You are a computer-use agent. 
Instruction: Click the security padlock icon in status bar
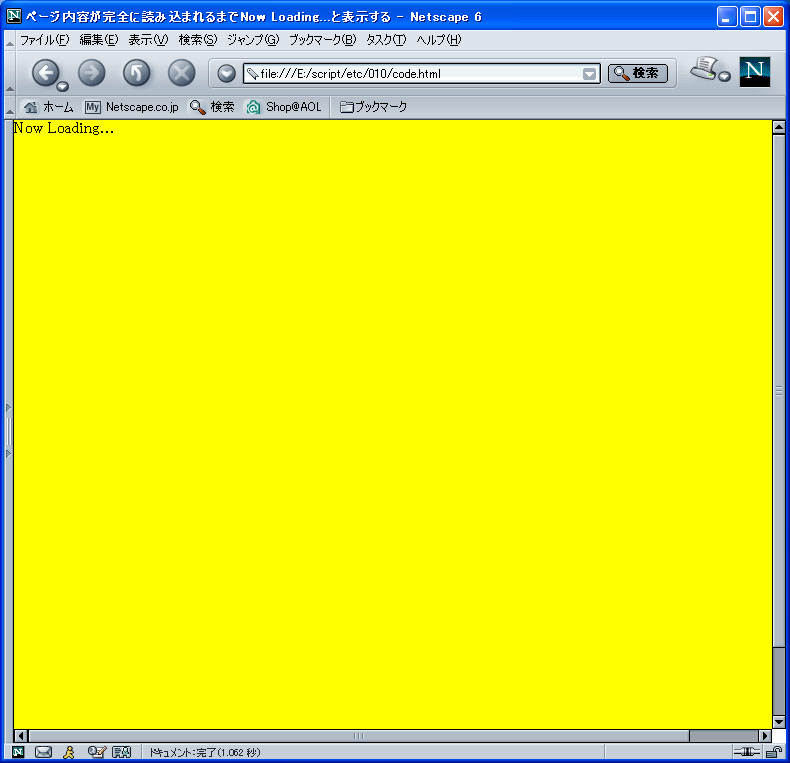coord(774,752)
